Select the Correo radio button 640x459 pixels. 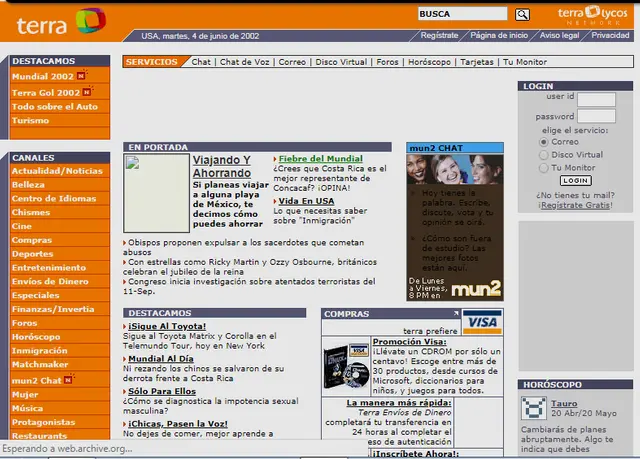tap(543, 142)
